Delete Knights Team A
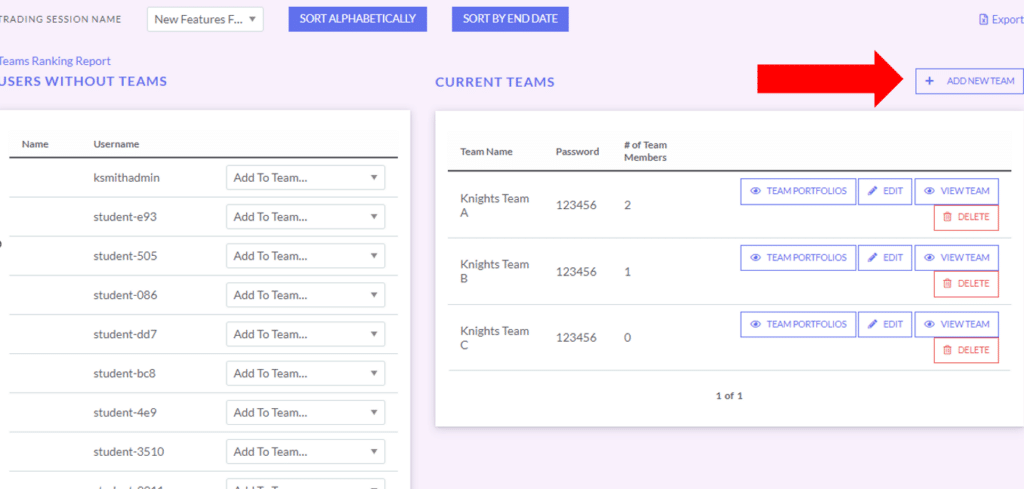Viewport: 1024px width, 489px height. click(967, 217)
